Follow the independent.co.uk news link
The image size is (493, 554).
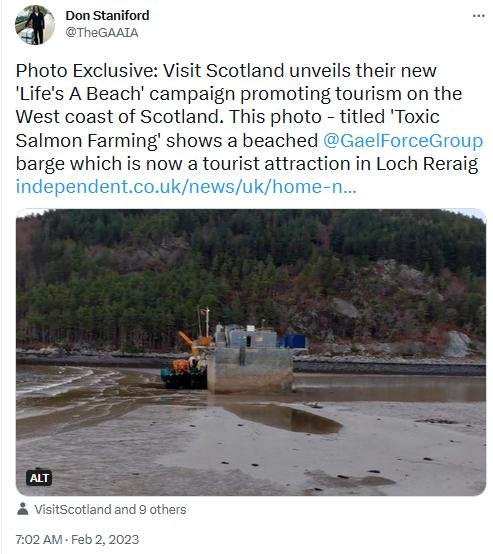pos(186,186)
